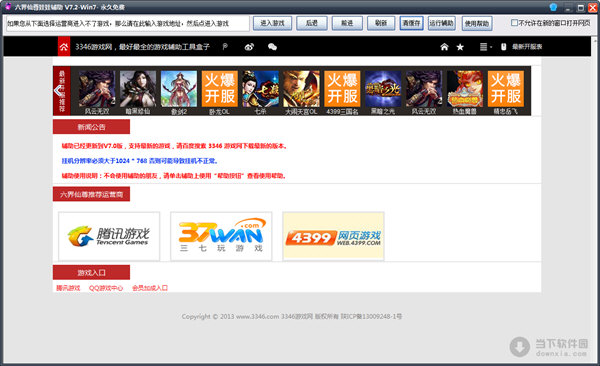
Task: Select the Tencent Games operator logo
Action: coord(109,236)
